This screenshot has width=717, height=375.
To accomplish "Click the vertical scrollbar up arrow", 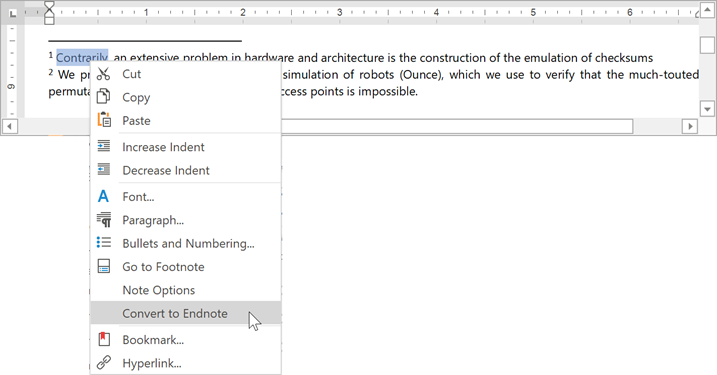I will coord(707,10).
